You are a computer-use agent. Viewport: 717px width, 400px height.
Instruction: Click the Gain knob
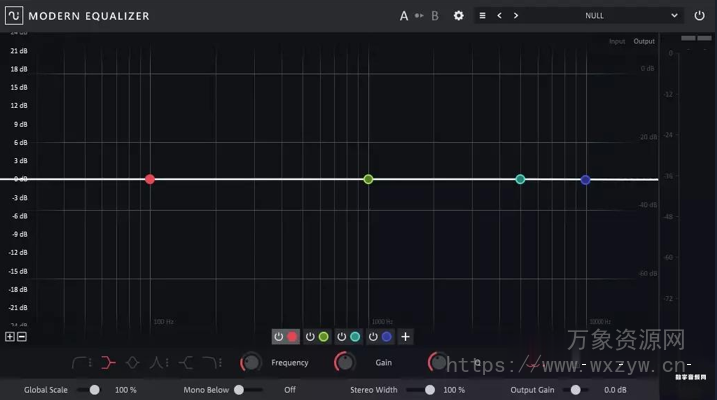coord(345,363)
